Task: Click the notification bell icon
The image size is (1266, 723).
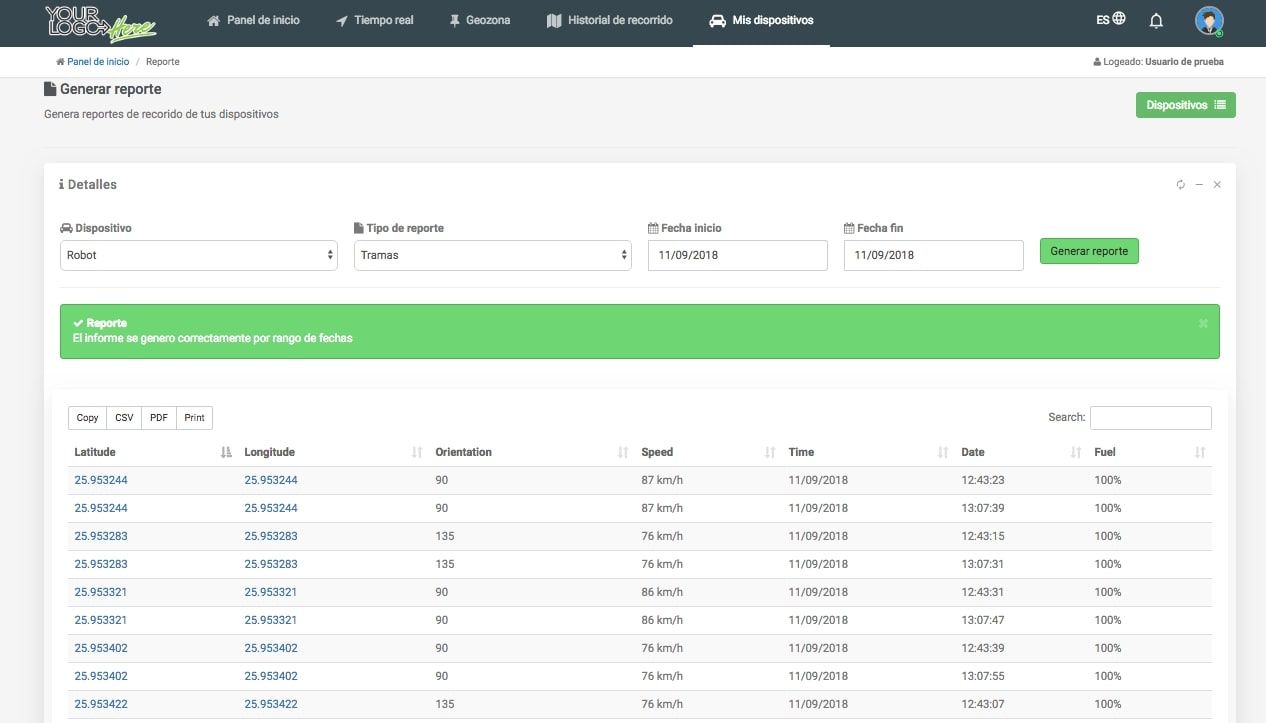Action: click(1156, 21)
